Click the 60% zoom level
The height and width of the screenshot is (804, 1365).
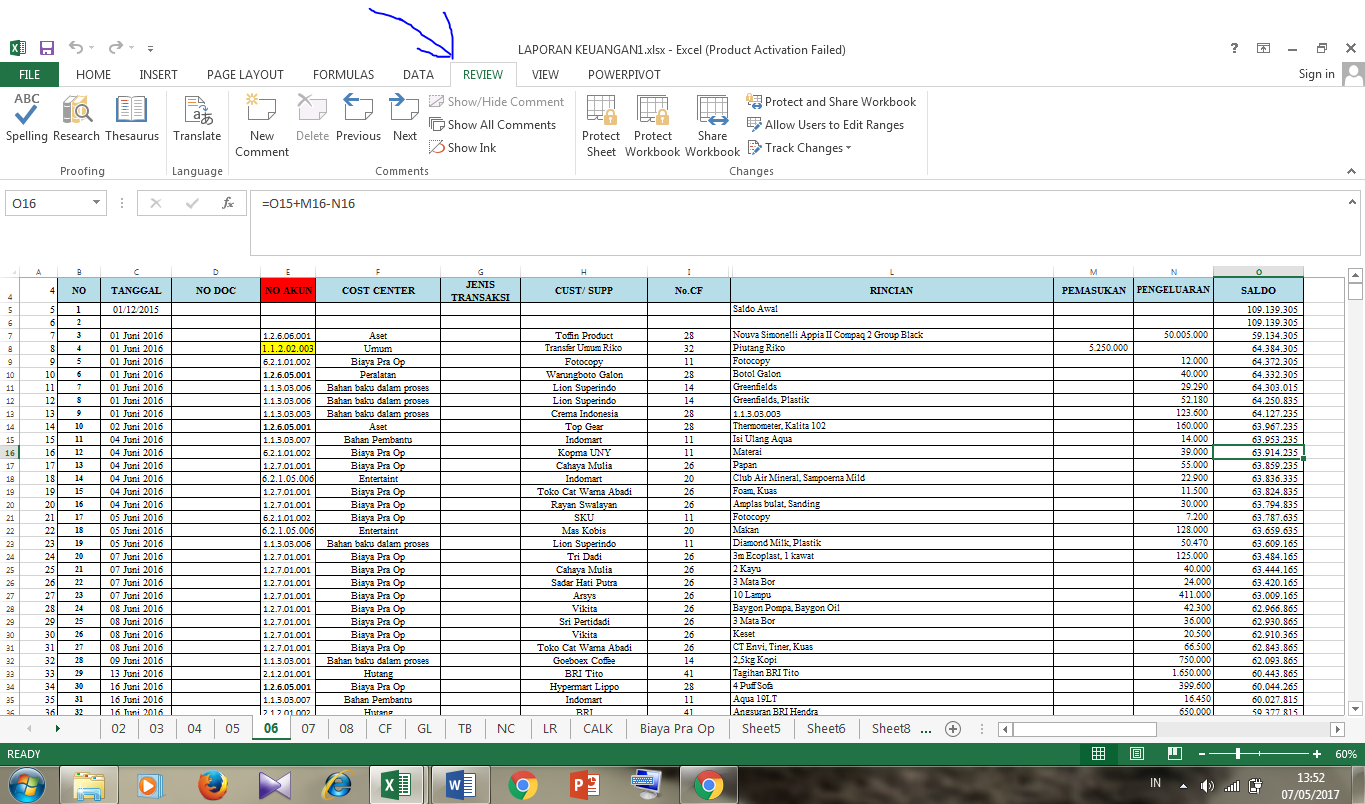tap(1346, 754)
